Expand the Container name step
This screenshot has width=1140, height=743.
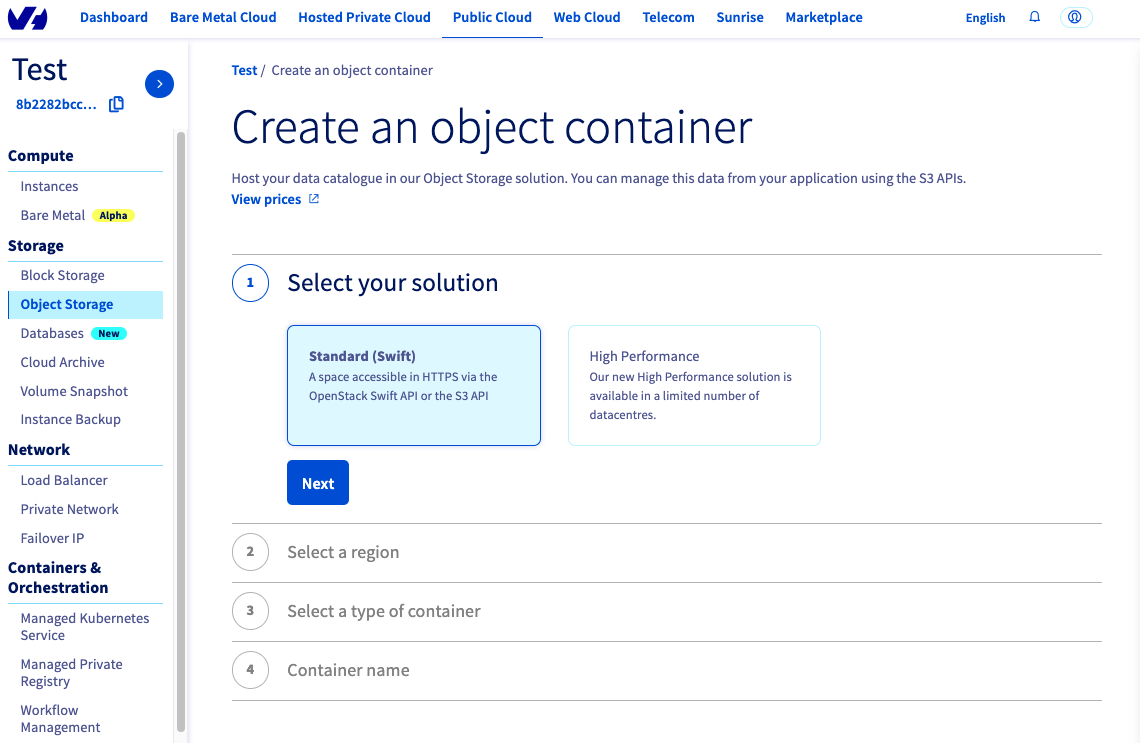(x=348, y=670)
